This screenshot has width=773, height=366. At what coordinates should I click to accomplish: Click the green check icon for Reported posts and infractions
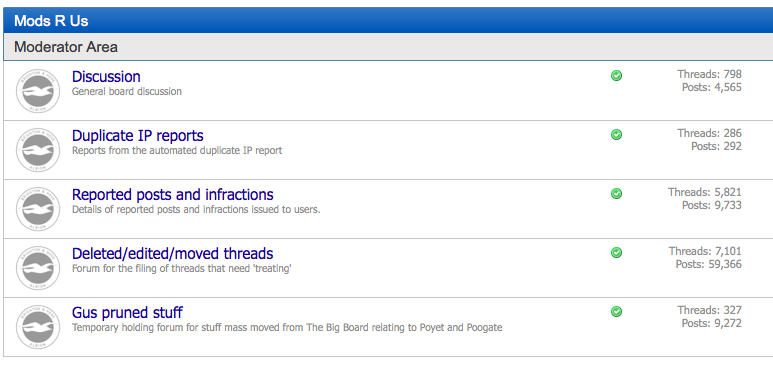pos(616,194)
